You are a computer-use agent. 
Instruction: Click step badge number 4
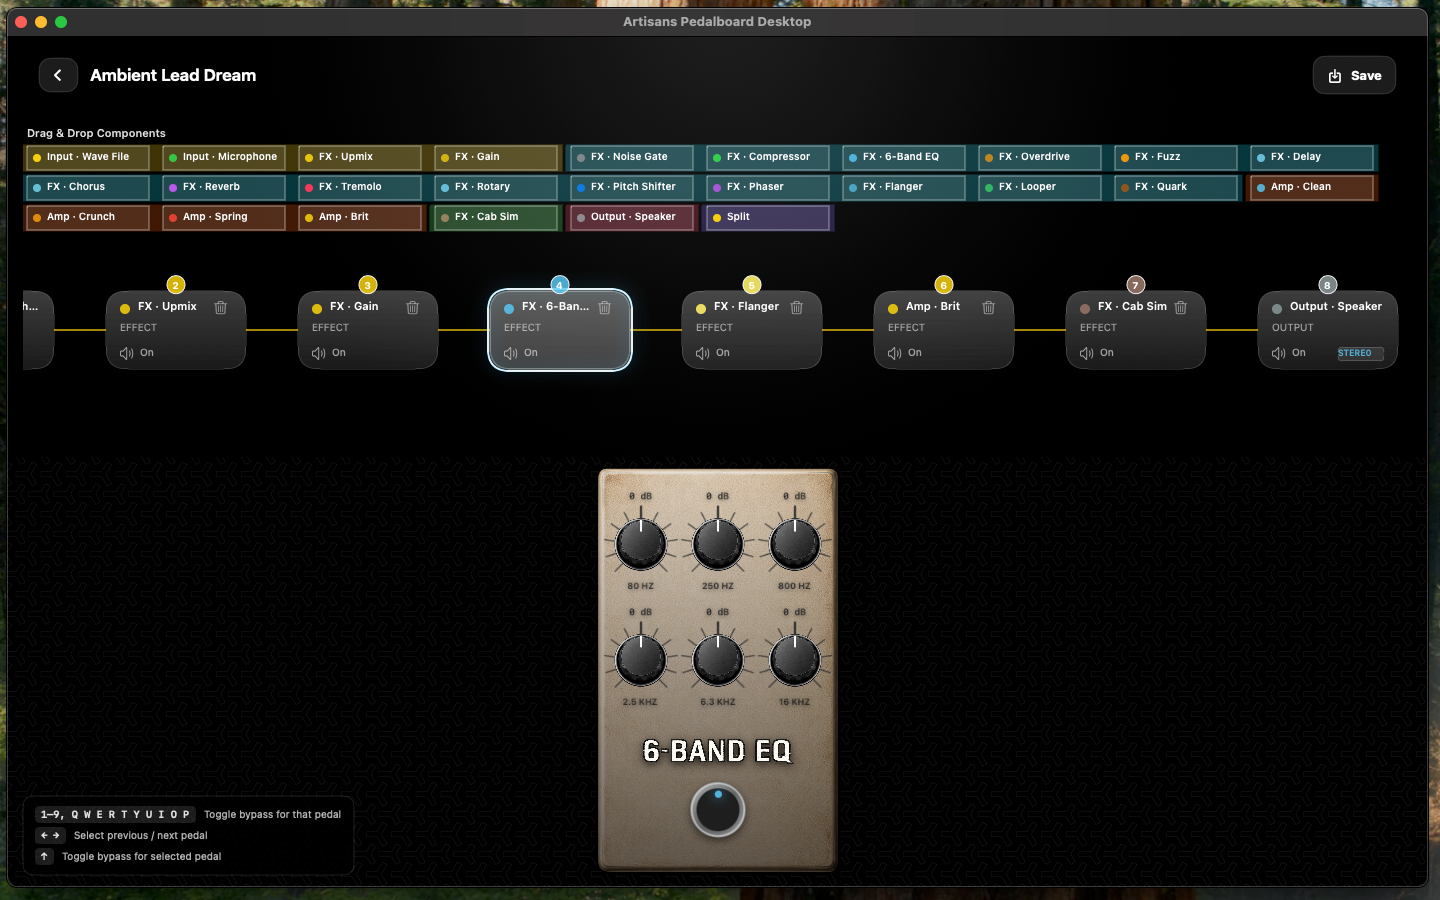pyautogui.click(x=560, y=285)
